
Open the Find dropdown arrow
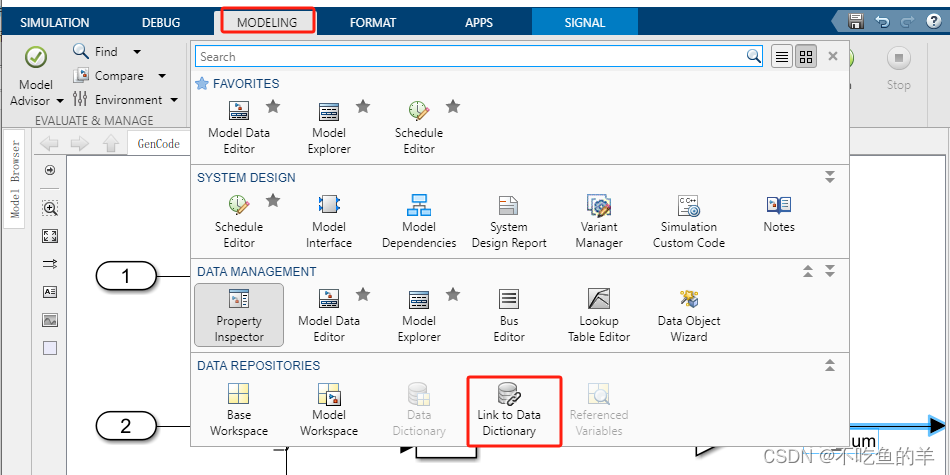point(137,52)
